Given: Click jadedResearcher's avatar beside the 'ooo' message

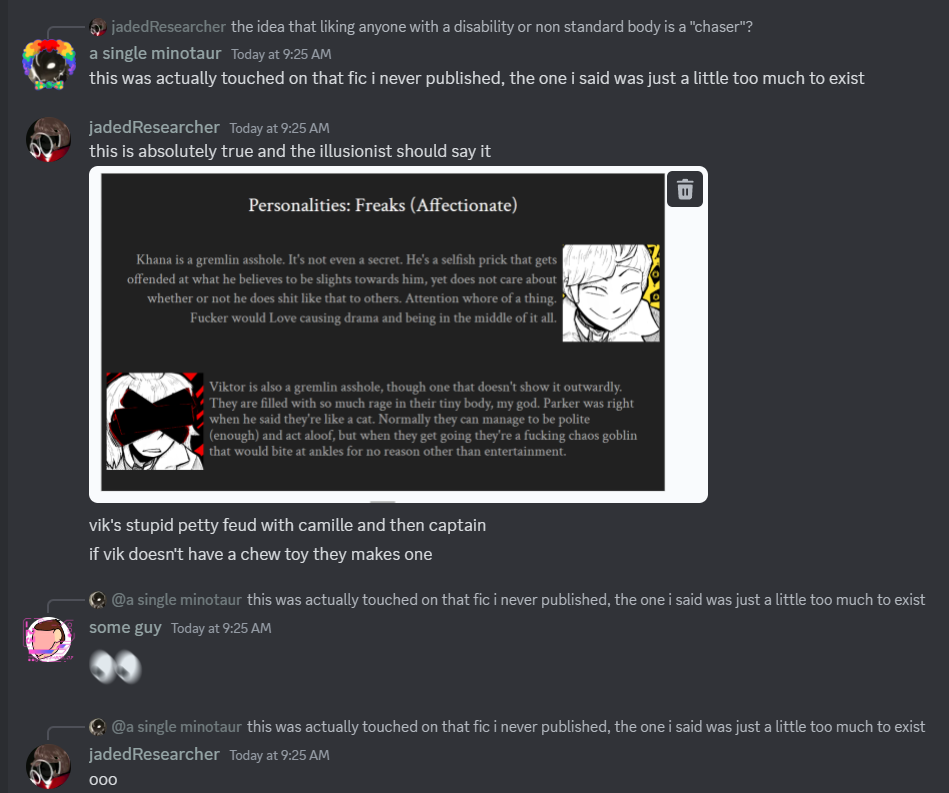Looking at the screenshot, I should pos(48,767).
